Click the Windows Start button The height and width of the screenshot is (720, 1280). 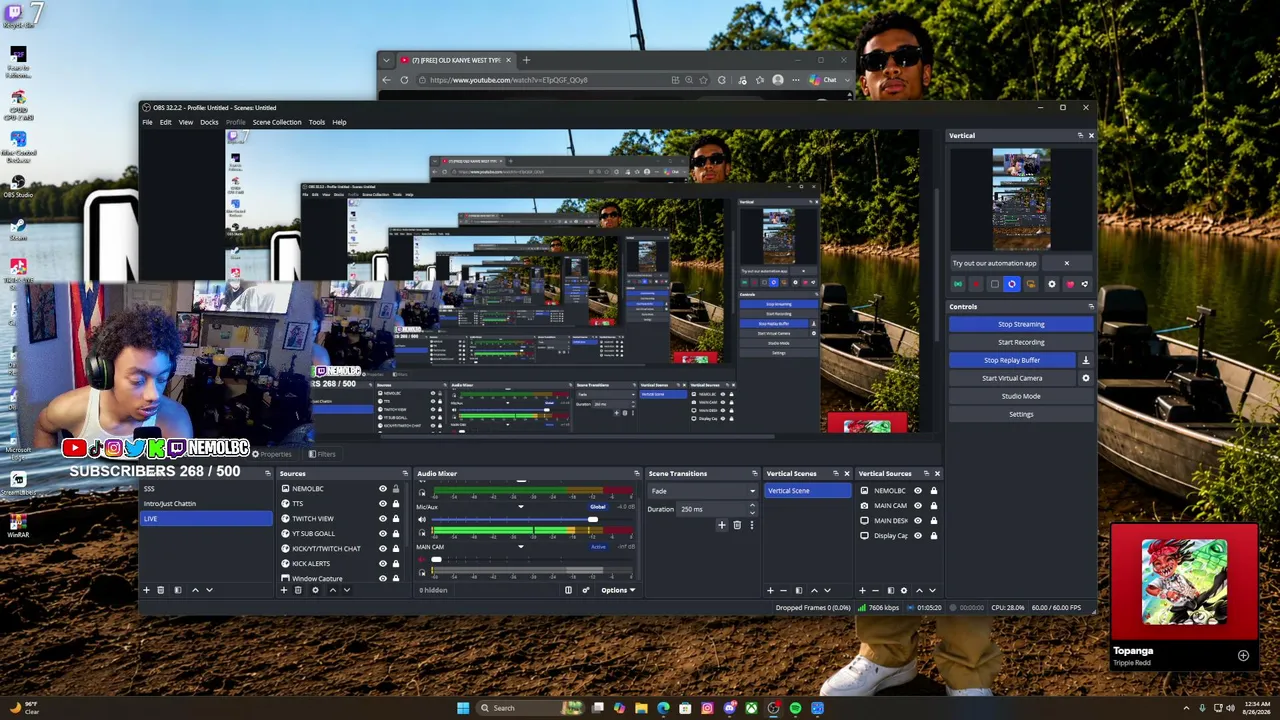click(463, 708)
